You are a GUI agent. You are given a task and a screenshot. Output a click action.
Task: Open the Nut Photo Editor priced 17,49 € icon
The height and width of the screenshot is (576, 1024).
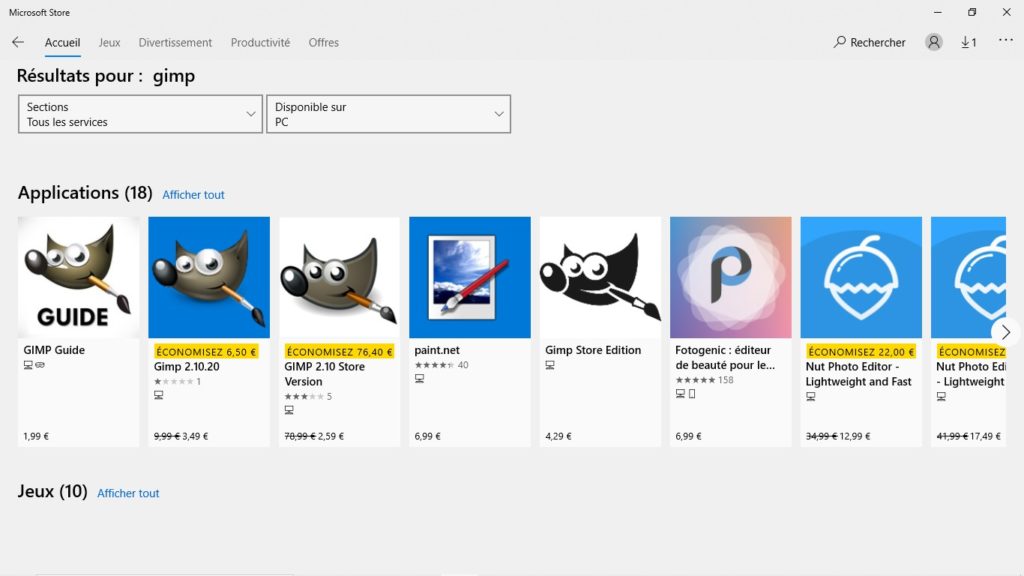coord(968,278)
